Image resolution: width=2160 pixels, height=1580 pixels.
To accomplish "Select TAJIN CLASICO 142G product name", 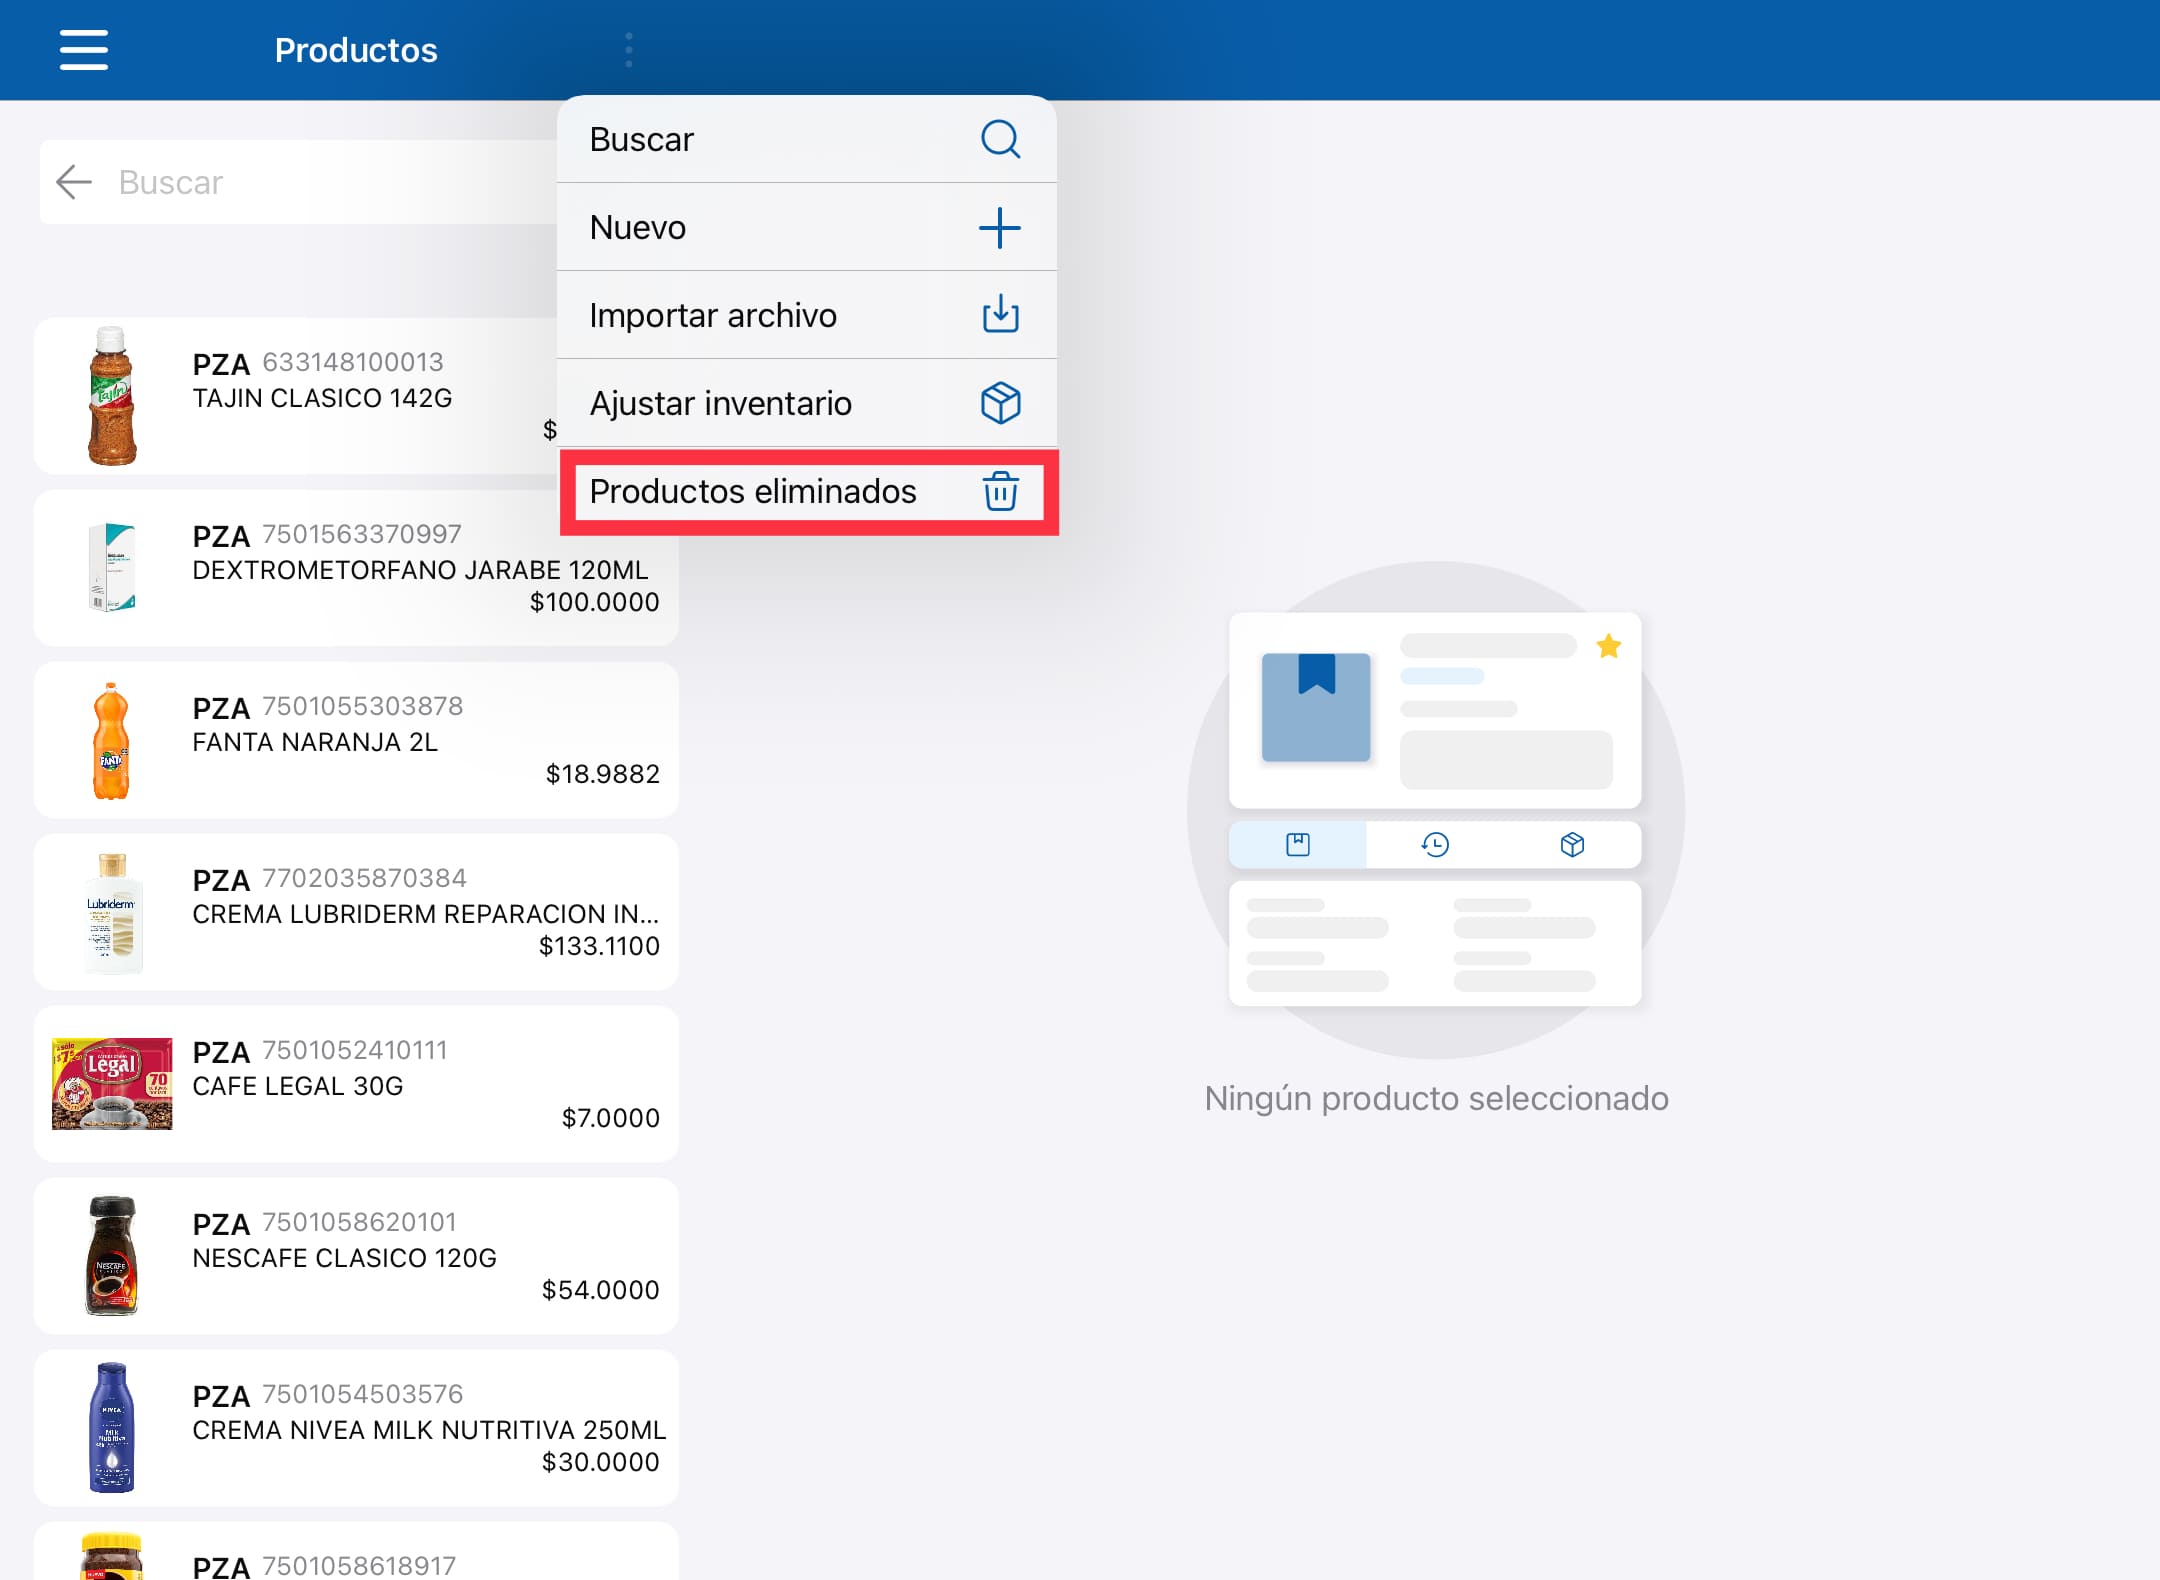I will coord(322,398).
